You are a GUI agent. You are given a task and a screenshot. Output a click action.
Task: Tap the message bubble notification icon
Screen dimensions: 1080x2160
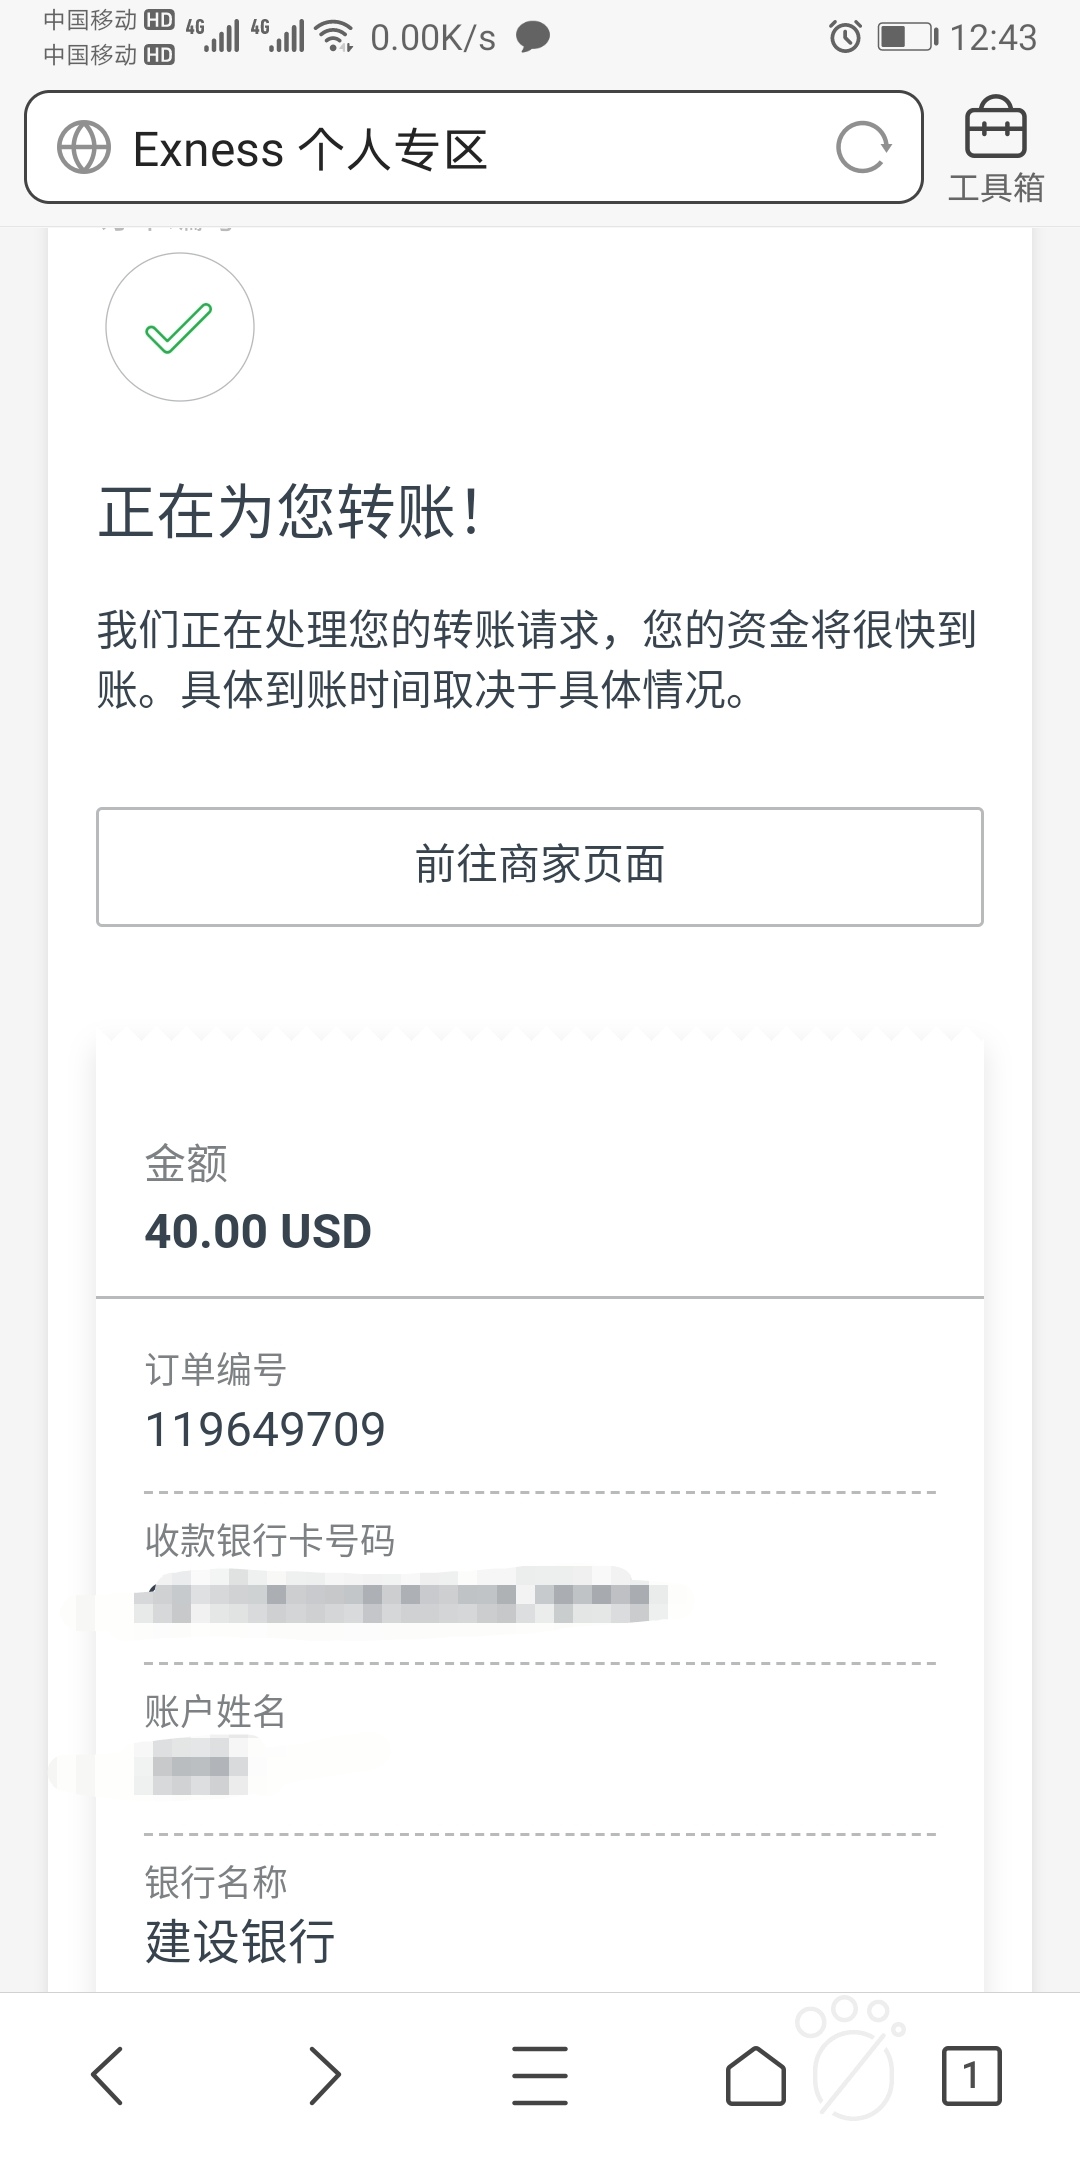[x=533, y=38]
